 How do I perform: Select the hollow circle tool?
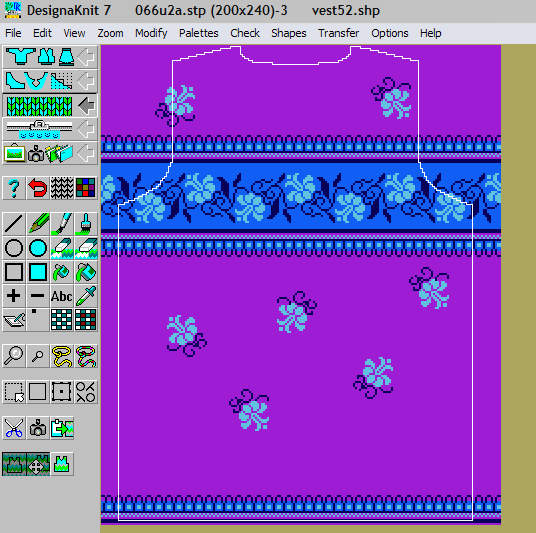pyautogui.click(x=14, y=248)
